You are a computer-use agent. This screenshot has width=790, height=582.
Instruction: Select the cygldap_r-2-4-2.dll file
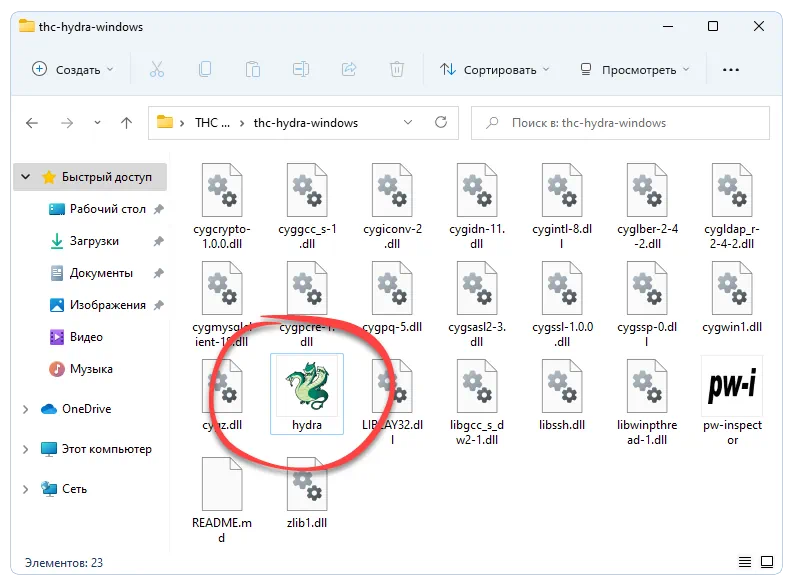point(732,206)
